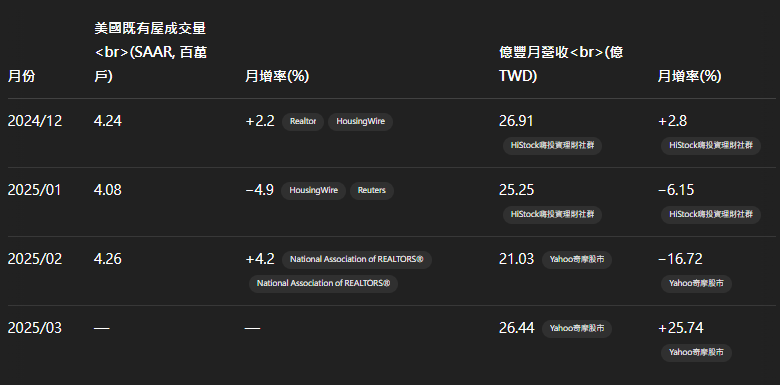Open National Association of REALTORS chip below +4.2

(323, 284)
